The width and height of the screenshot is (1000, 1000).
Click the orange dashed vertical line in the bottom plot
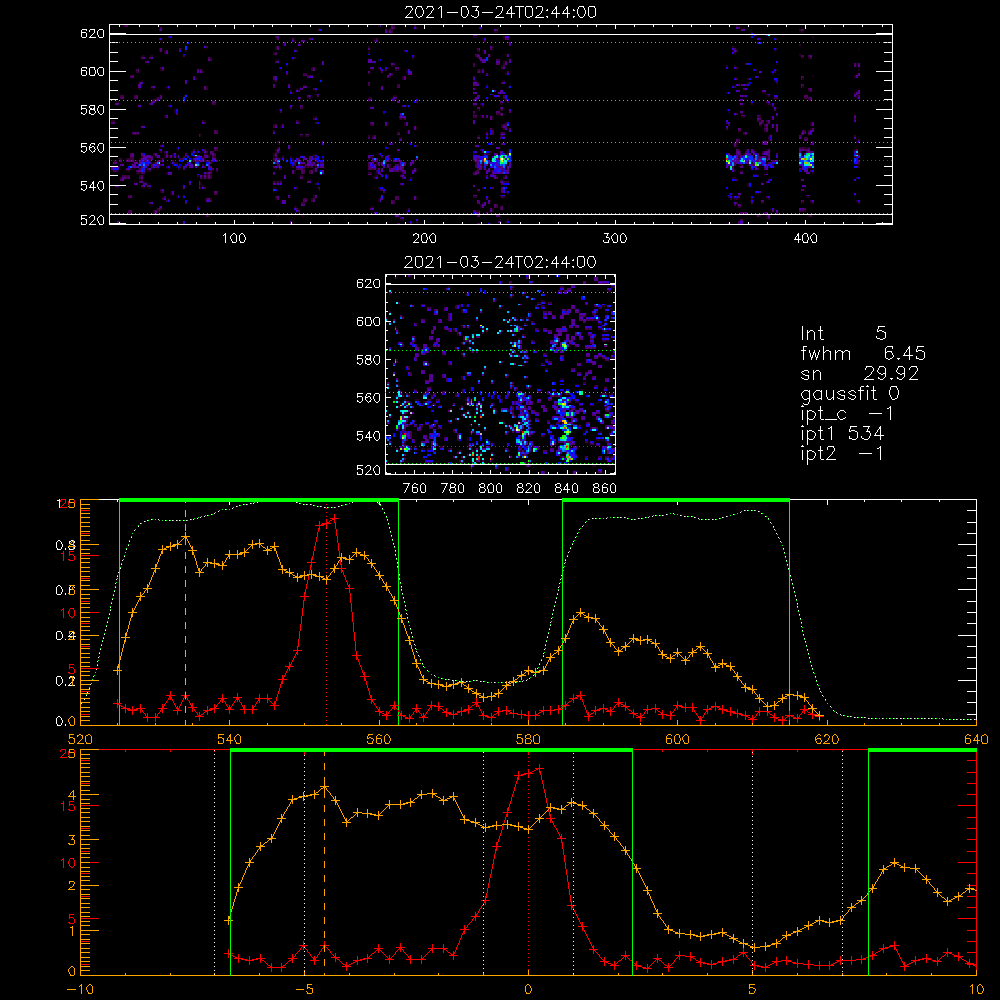coord(325,864)
